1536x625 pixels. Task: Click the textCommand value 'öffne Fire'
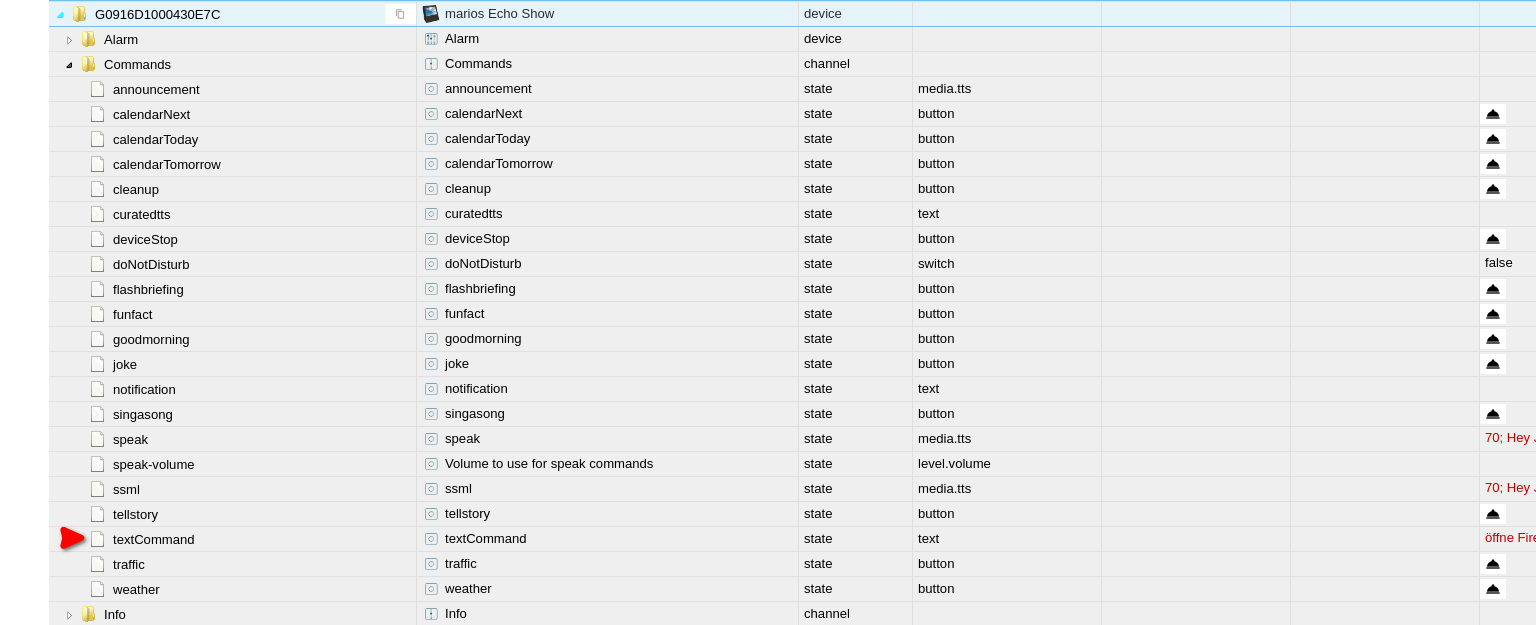(x=1510, y=538)
